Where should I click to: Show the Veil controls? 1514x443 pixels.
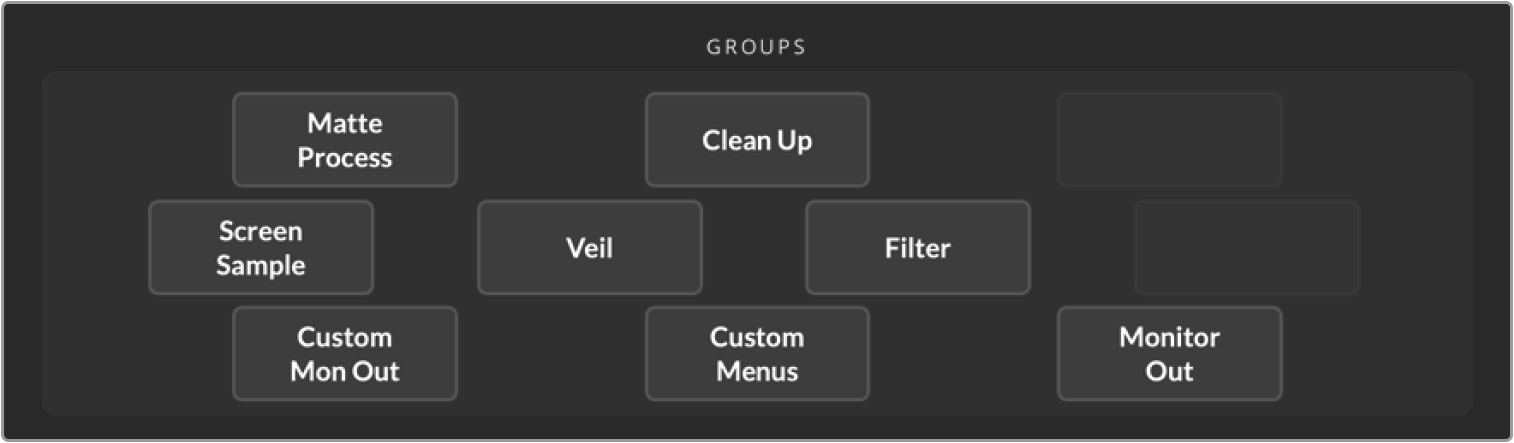click(590, 248)
